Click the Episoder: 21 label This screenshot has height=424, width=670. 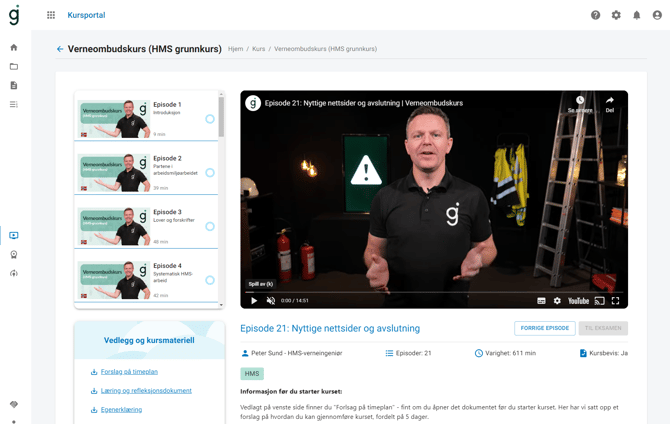pos(413,353)
